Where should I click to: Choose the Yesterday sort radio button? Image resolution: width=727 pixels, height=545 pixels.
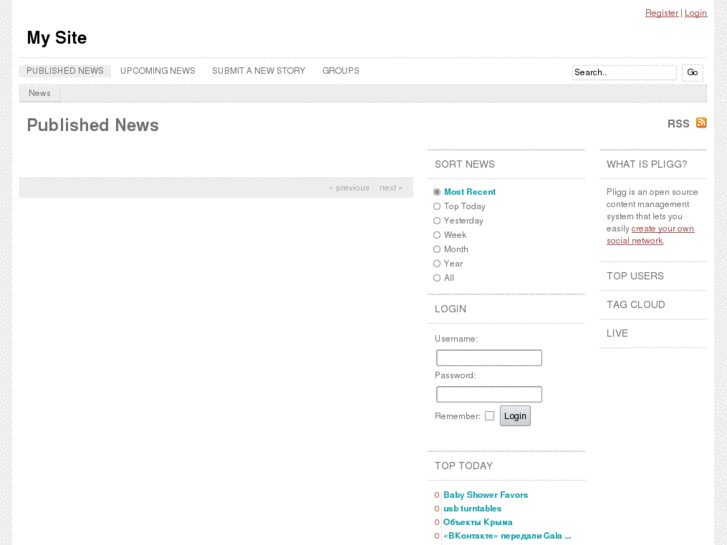tap(437, 221)
